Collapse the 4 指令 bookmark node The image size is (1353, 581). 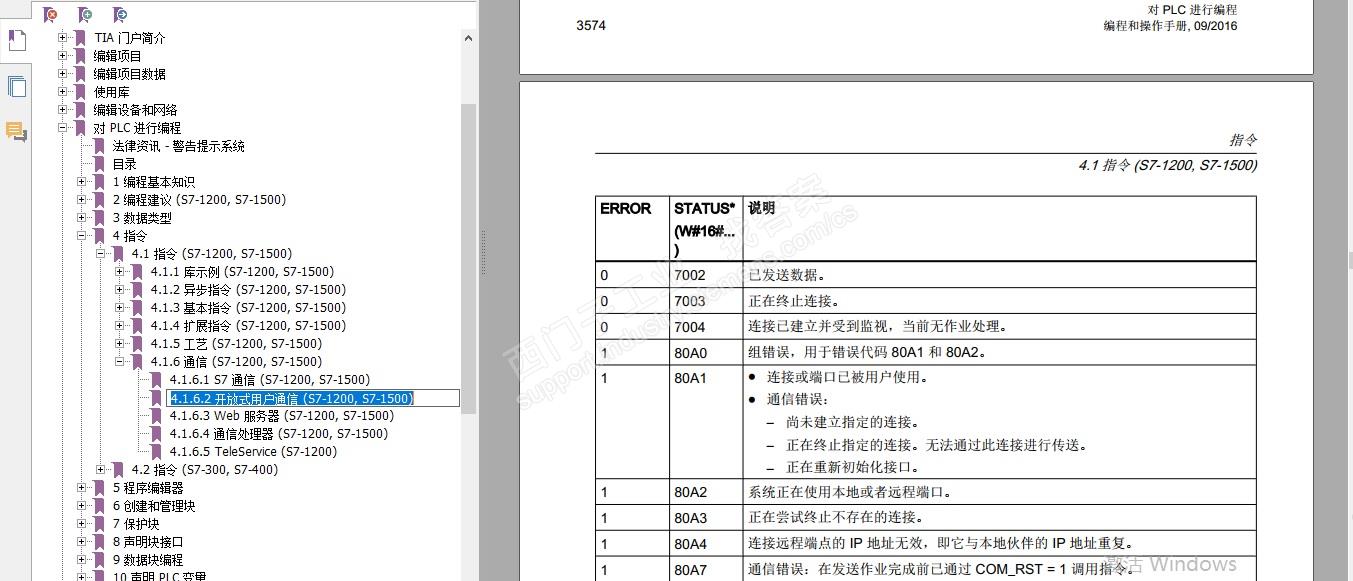[82, 236]
